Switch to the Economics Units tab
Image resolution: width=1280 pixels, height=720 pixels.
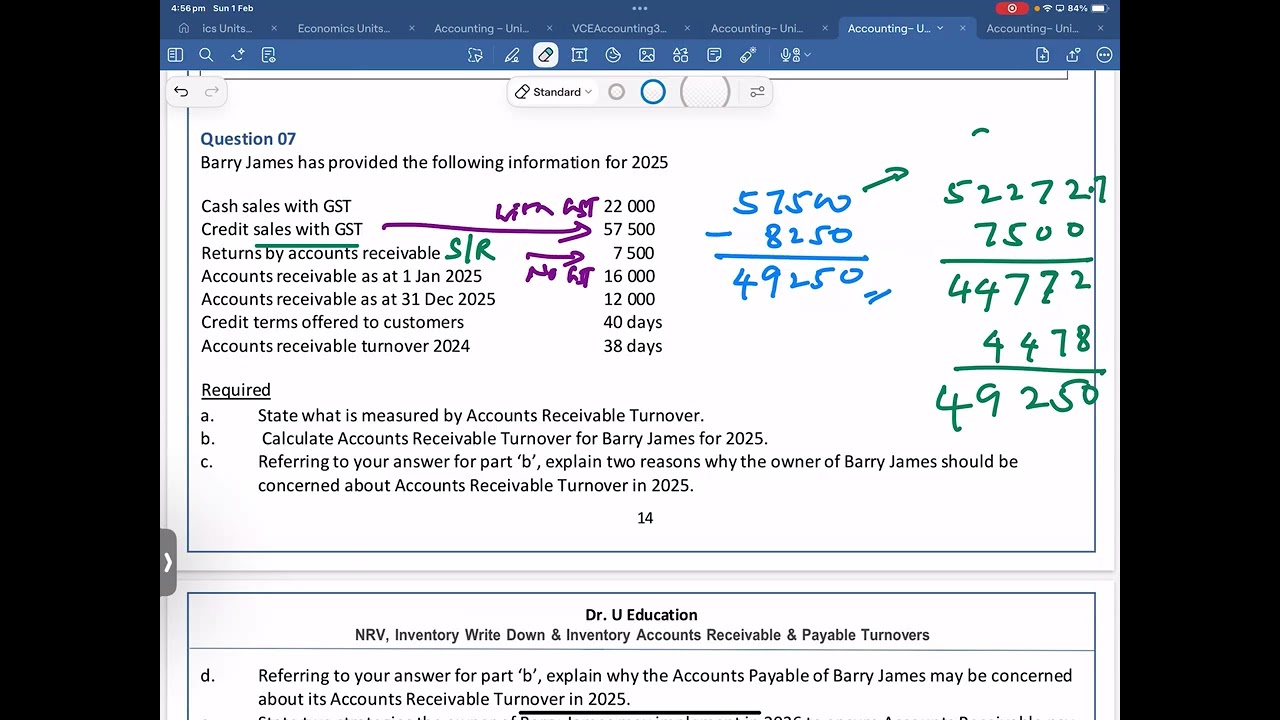(344, 28)
